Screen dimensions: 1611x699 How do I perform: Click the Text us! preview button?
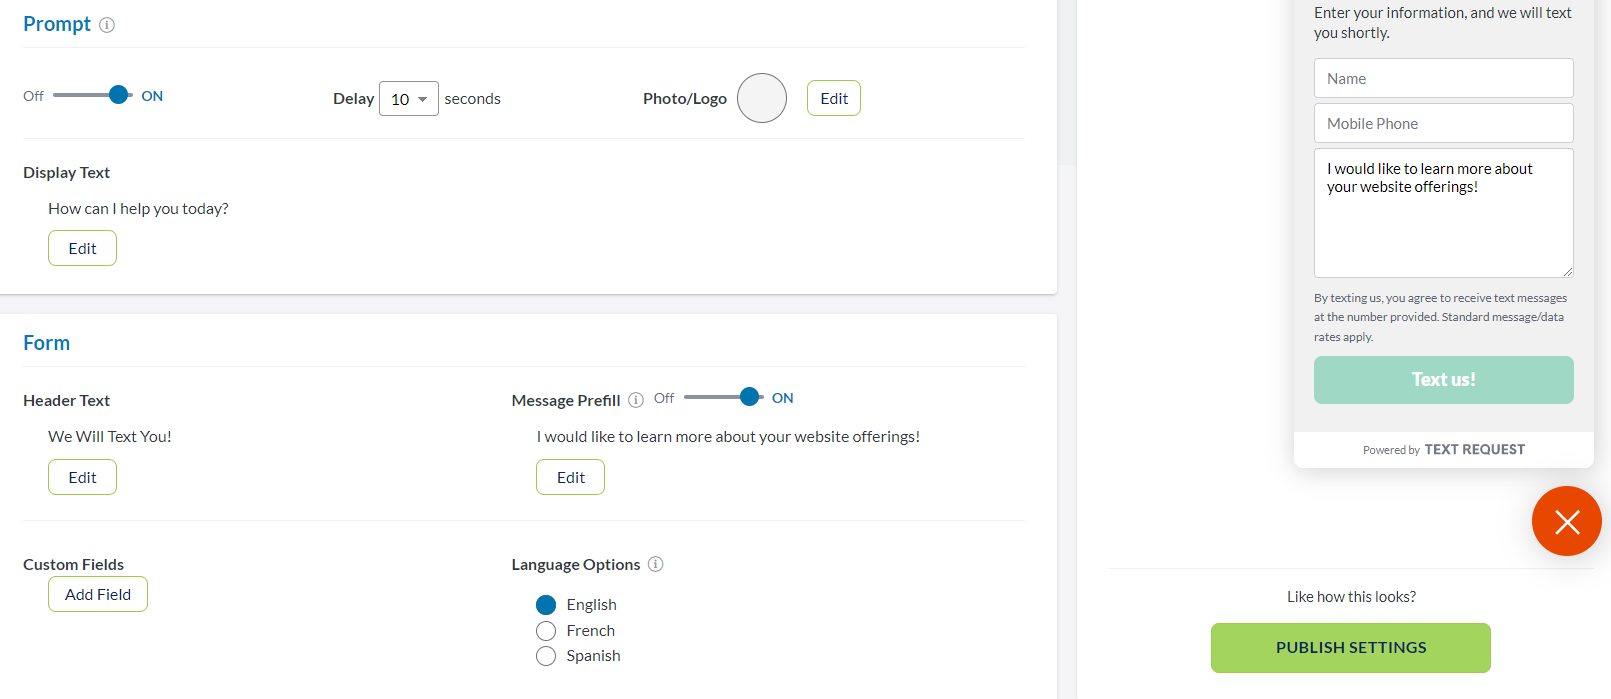click(x=1443, y=380)
